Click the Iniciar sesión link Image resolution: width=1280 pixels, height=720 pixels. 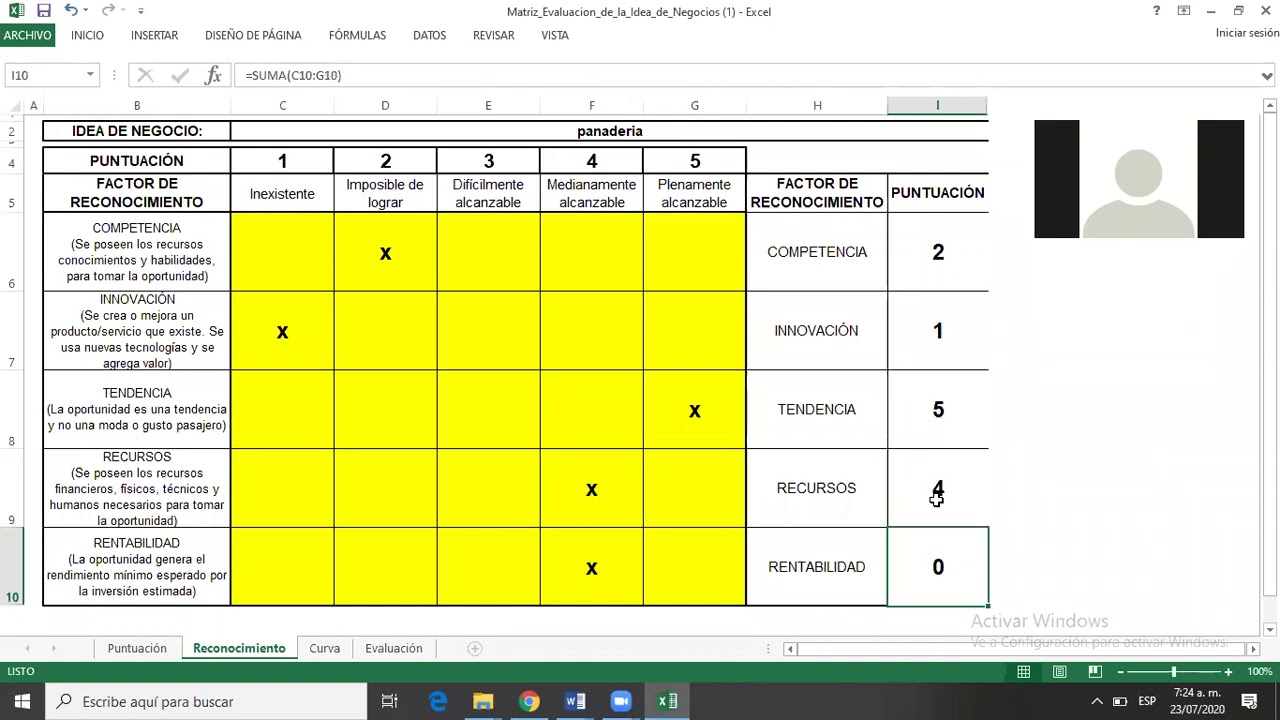(1247, 33)
